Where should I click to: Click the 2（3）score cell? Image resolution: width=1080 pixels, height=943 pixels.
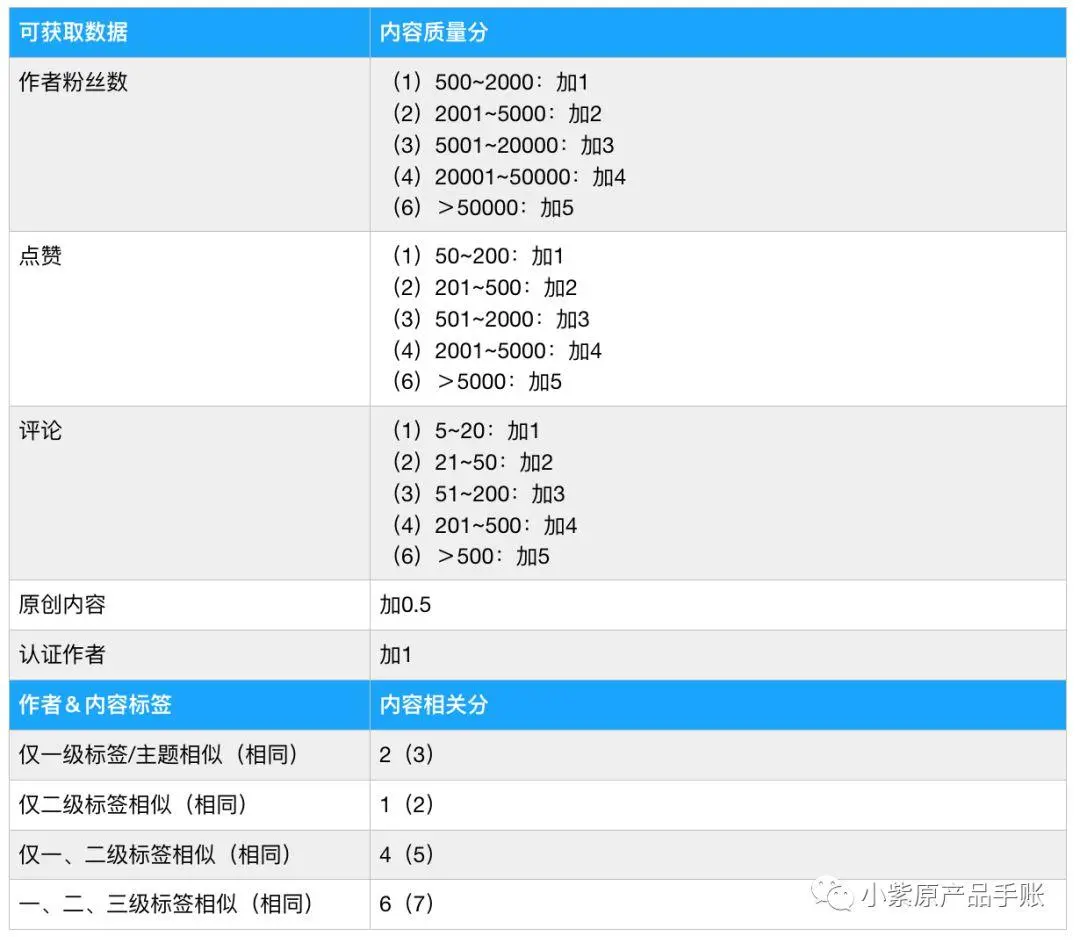[405, 755]
